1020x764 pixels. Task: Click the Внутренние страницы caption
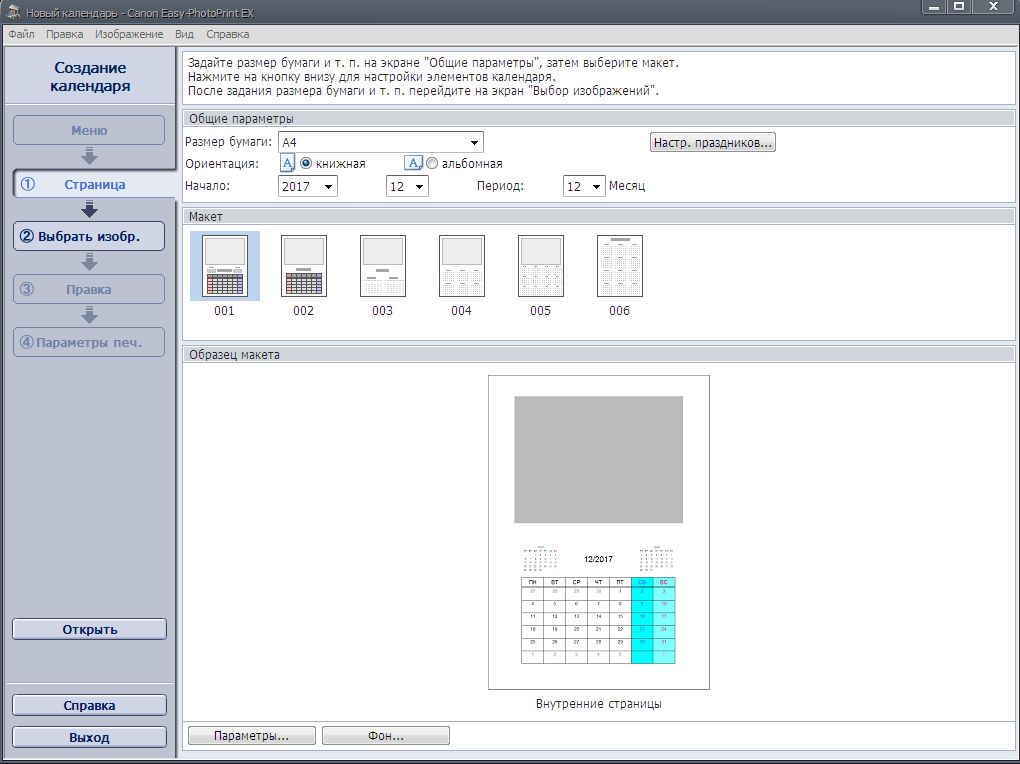pyautogui.click(x=598, y=703)
